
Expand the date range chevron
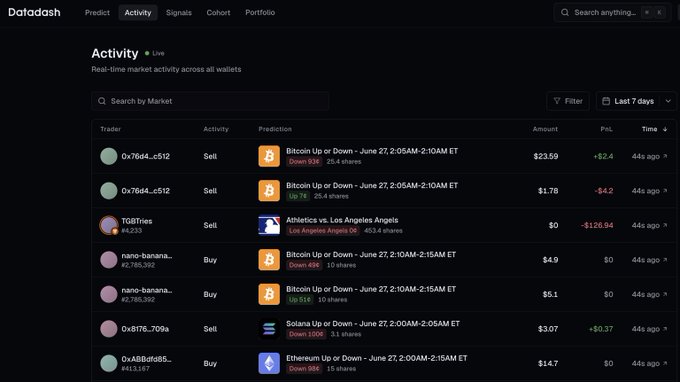click(668, 101)
